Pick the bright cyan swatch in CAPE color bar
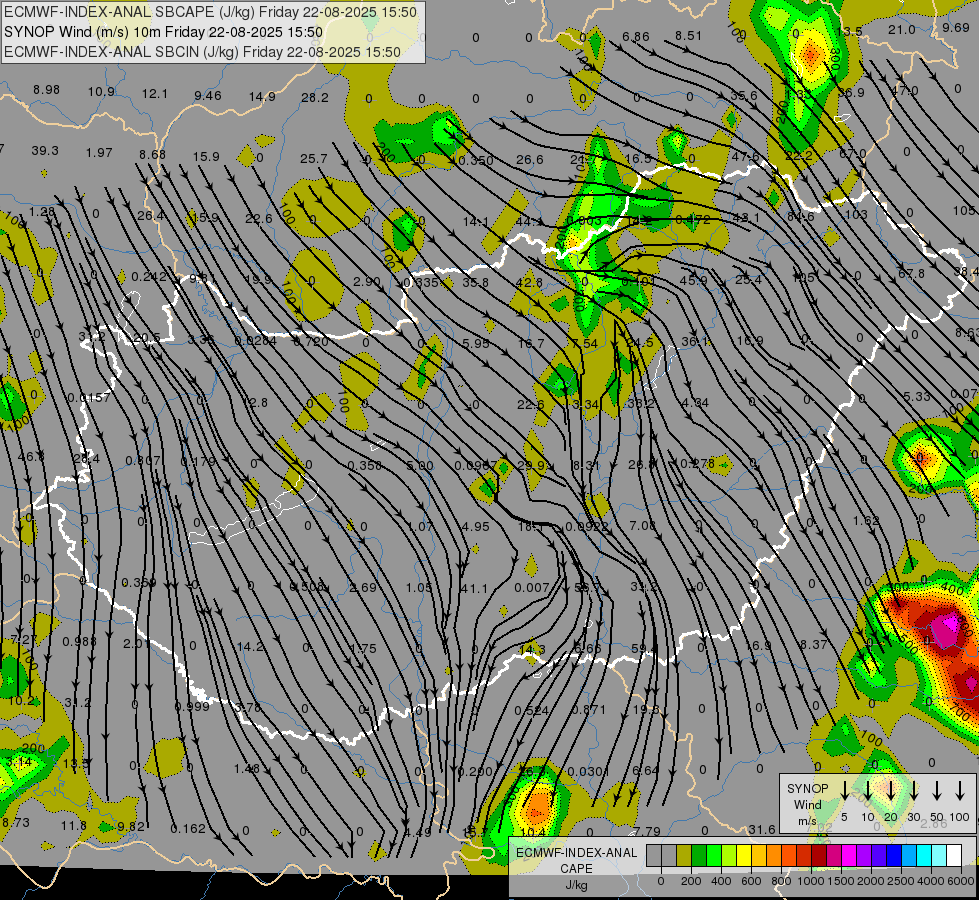The height and width of the screenshot is (900, 979). pos(923,855)
